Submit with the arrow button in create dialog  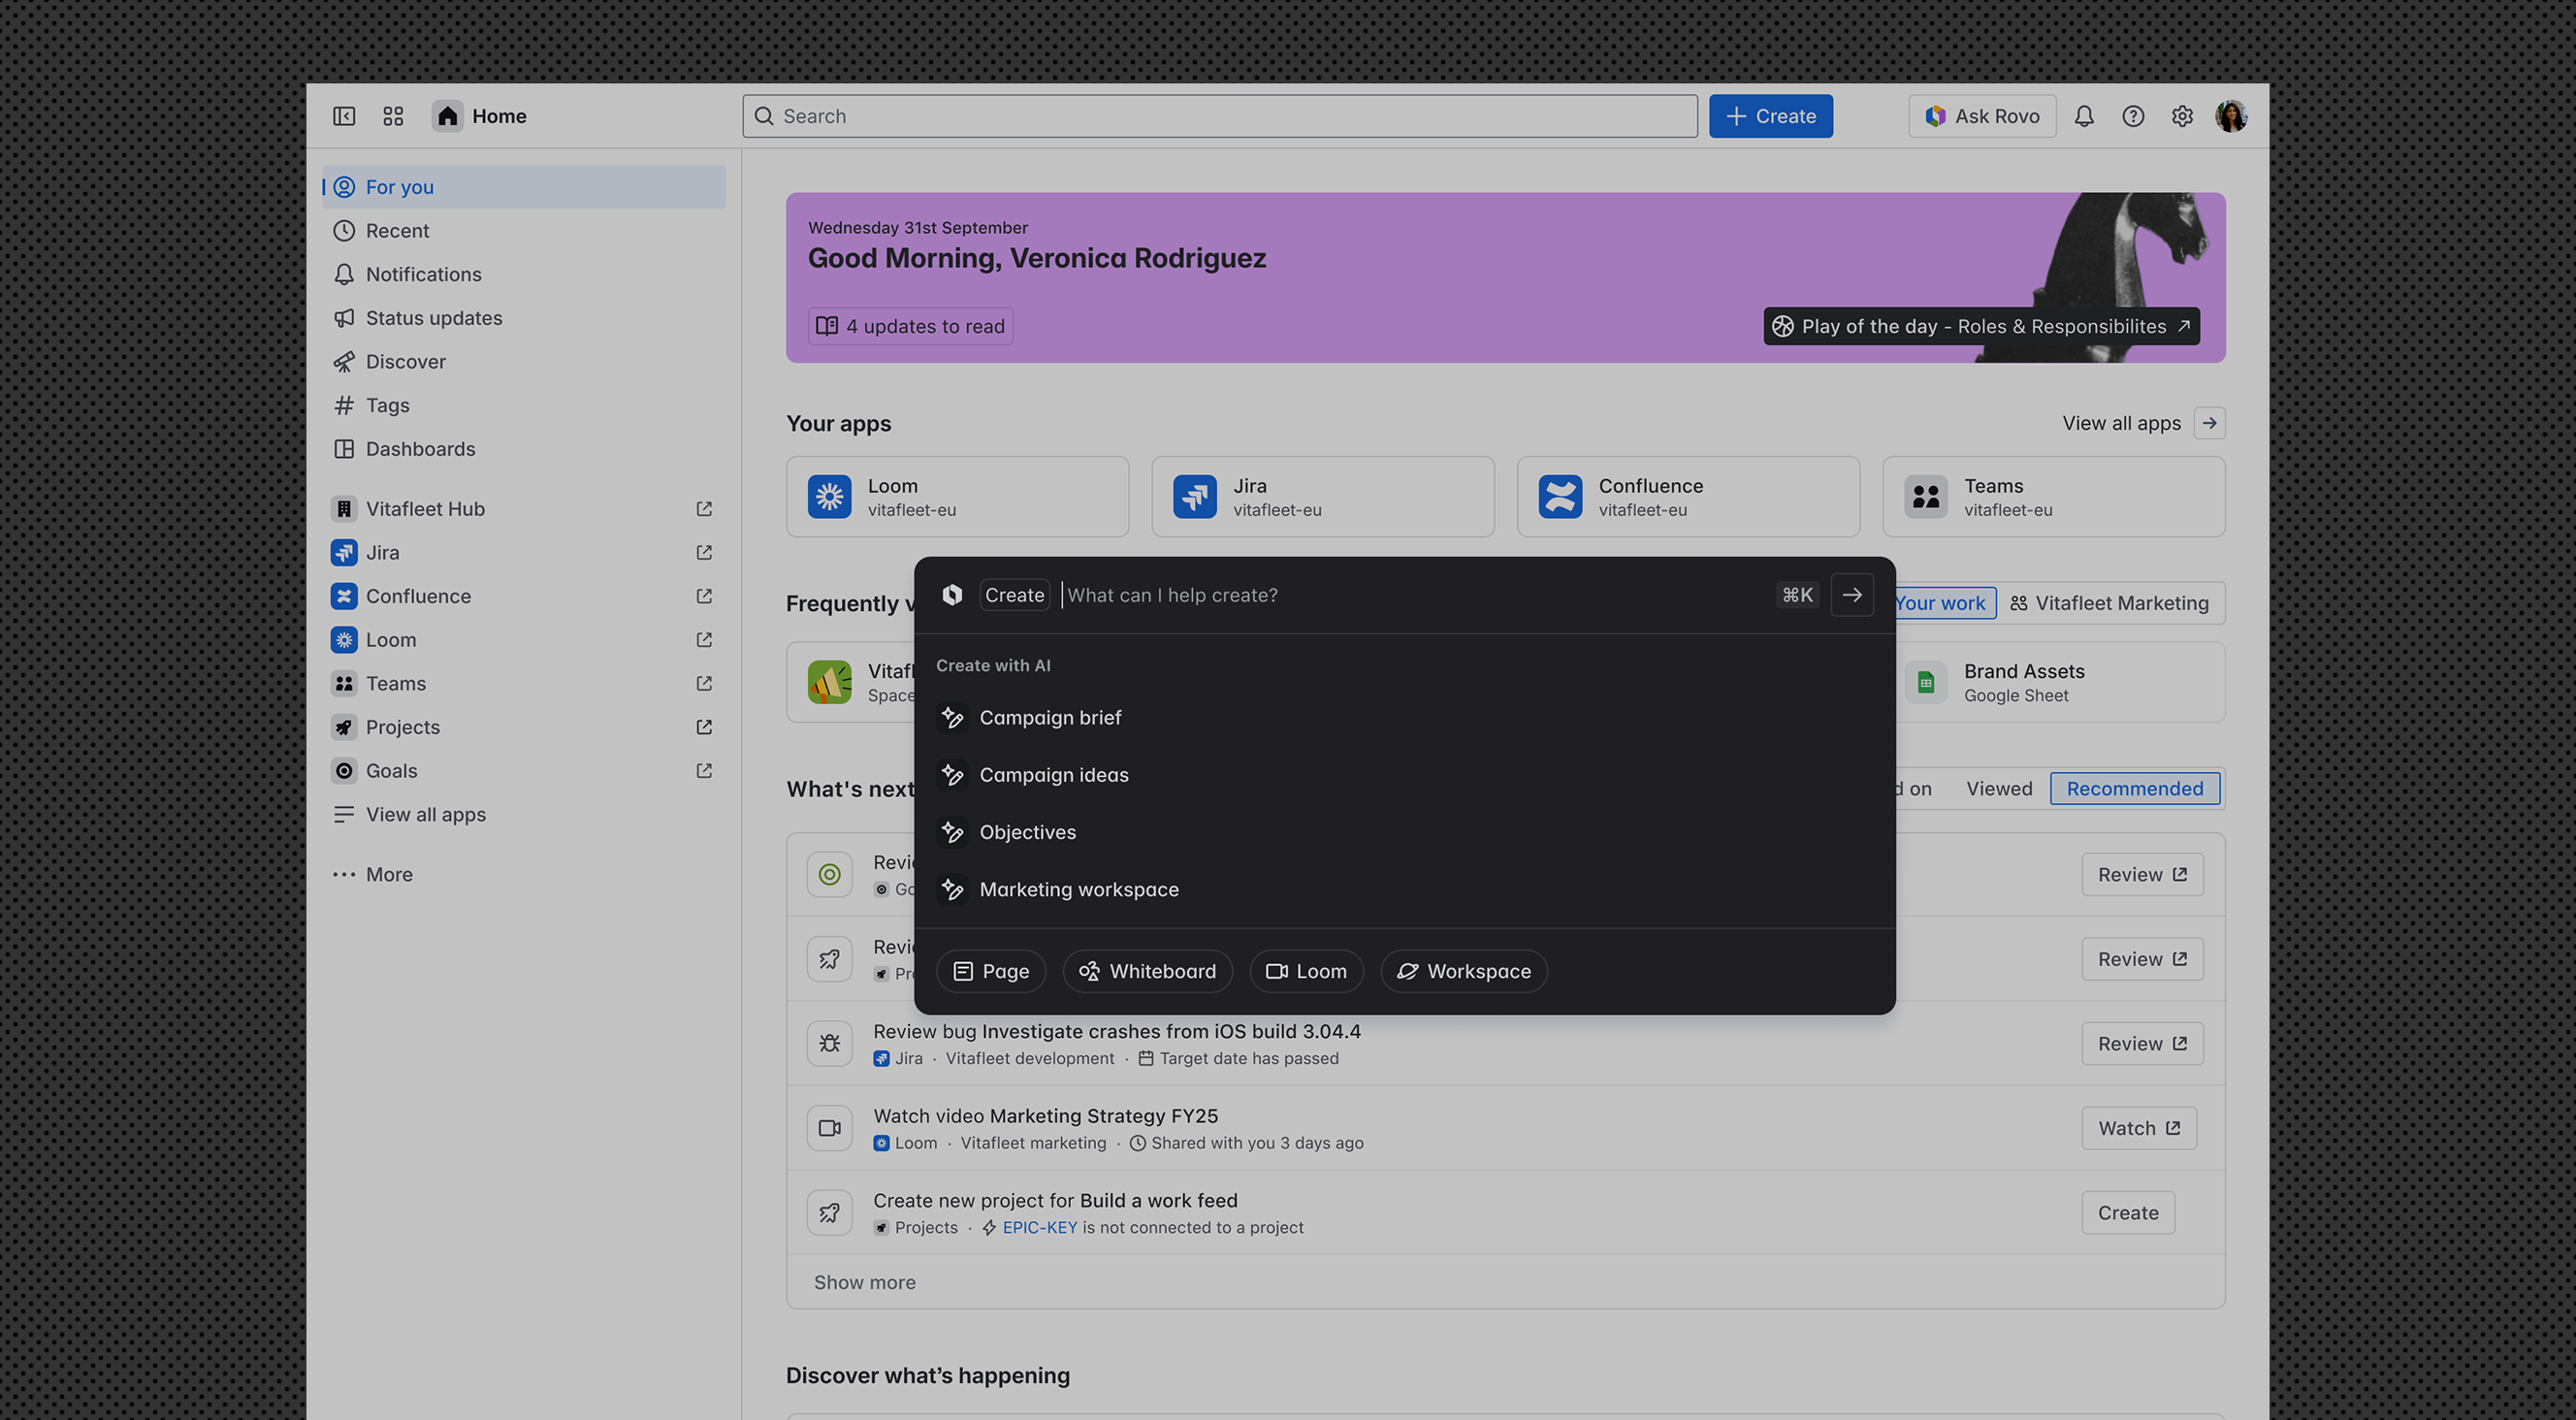click(1852, 595)
